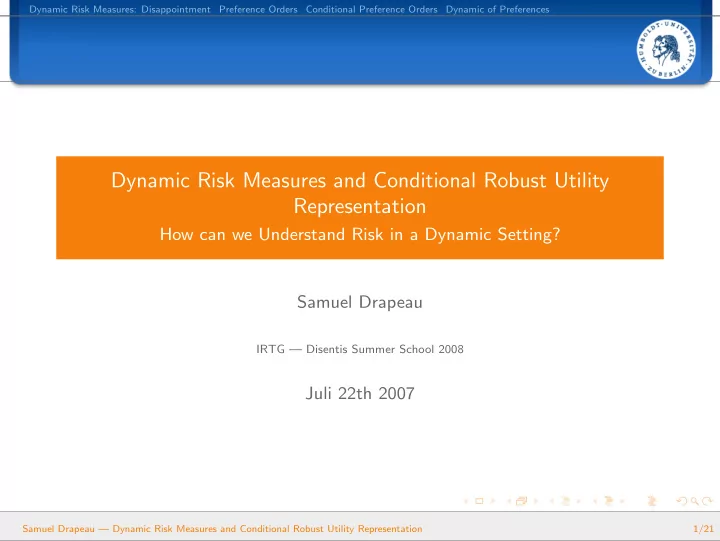
Task: Open 'Dynamic Risk Measures: Disappointment' section
Action: (120, 9)
